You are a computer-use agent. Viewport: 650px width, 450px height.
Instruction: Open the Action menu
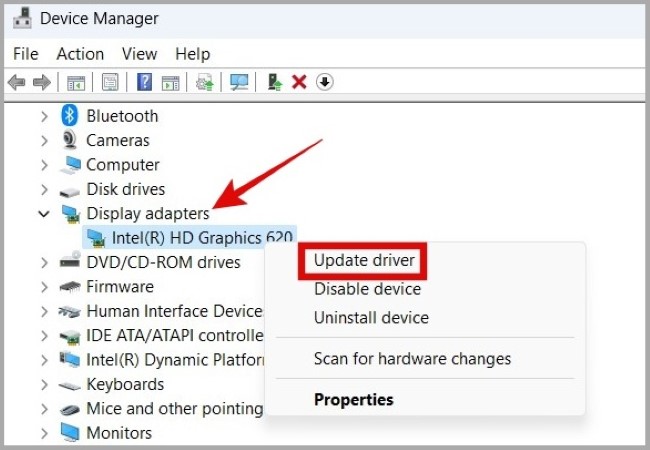tap(80, 54)
